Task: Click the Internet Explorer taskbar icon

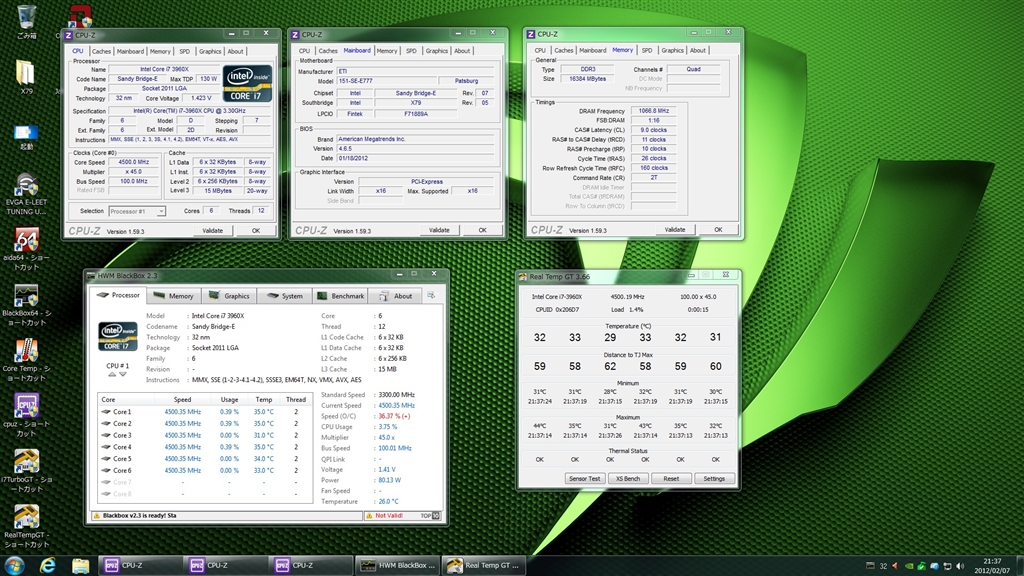Action: [47, 565]
